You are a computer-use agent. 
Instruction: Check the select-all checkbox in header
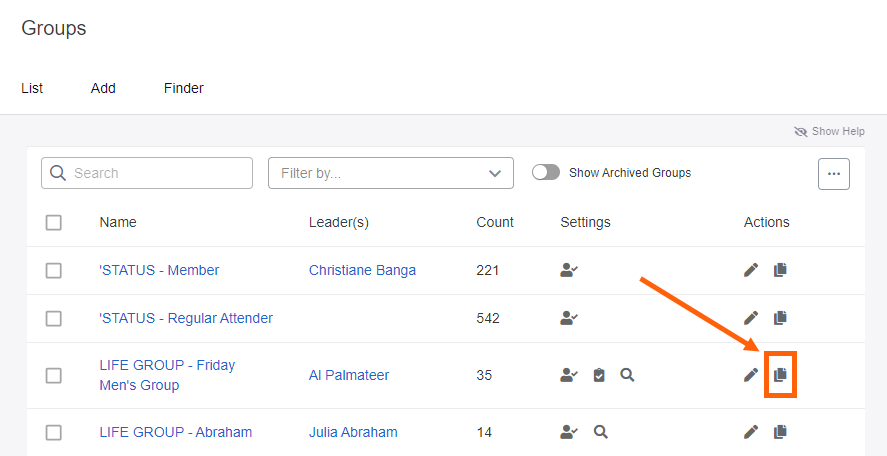click(54, 222)
